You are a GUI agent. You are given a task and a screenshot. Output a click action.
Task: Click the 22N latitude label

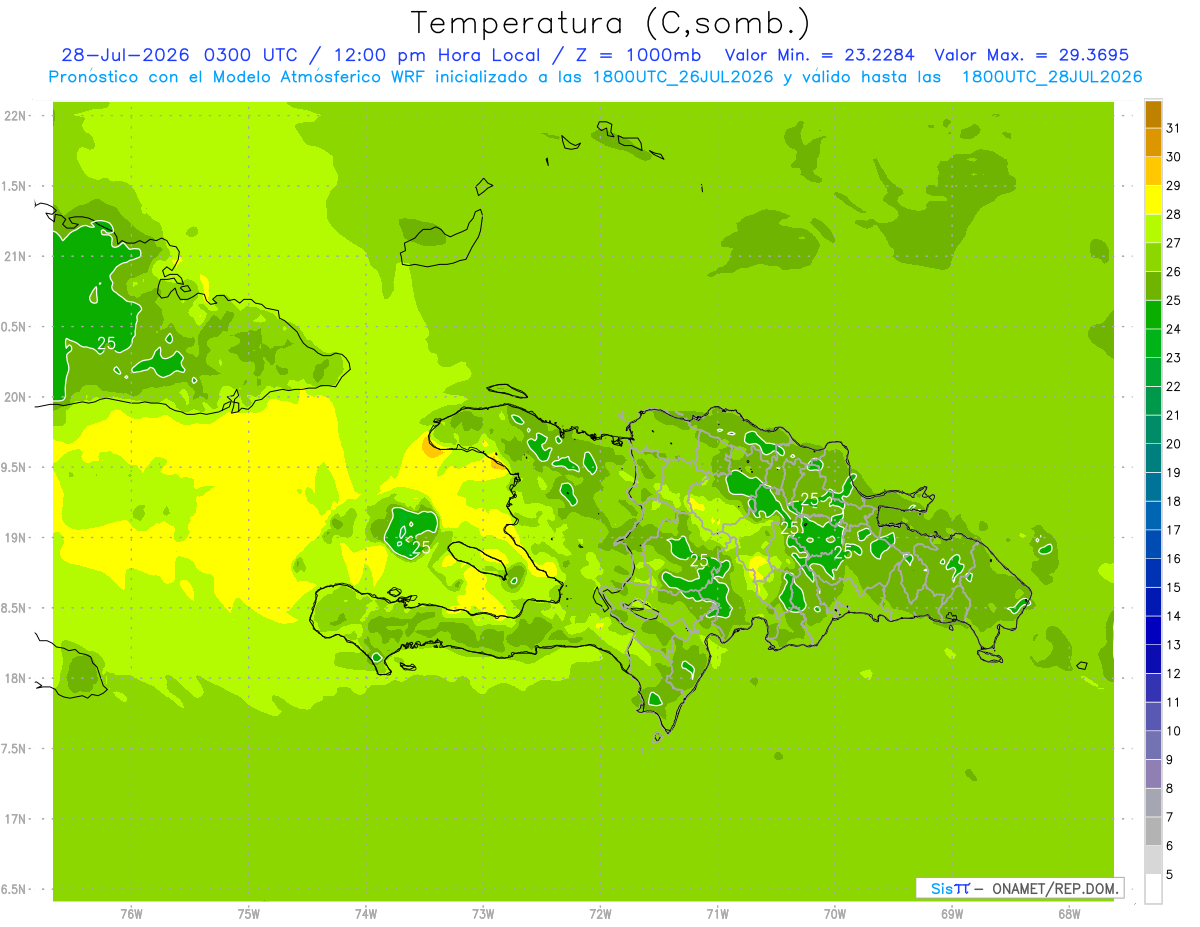click(x=16, y=116)
